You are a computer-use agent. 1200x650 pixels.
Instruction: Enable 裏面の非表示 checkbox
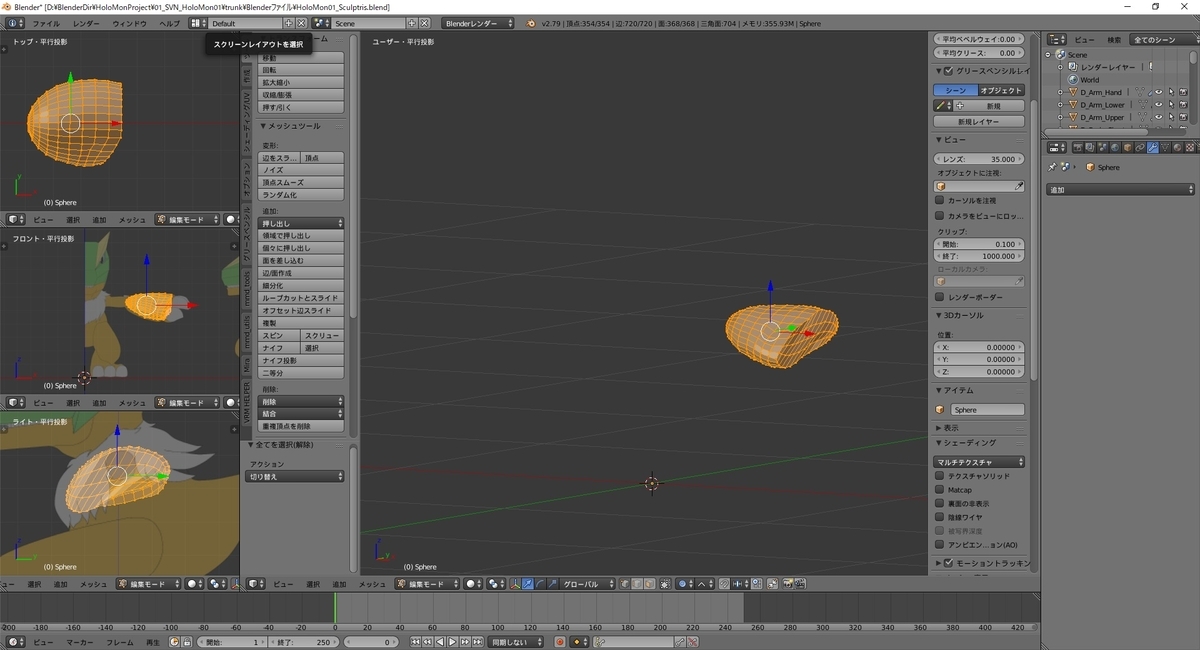tap(939, 503)
